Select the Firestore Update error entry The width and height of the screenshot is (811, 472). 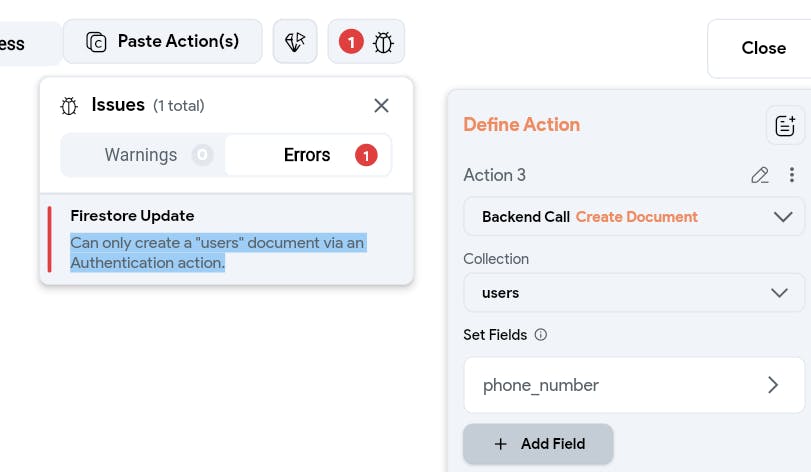pyautogui.click(x=132, y=216)
